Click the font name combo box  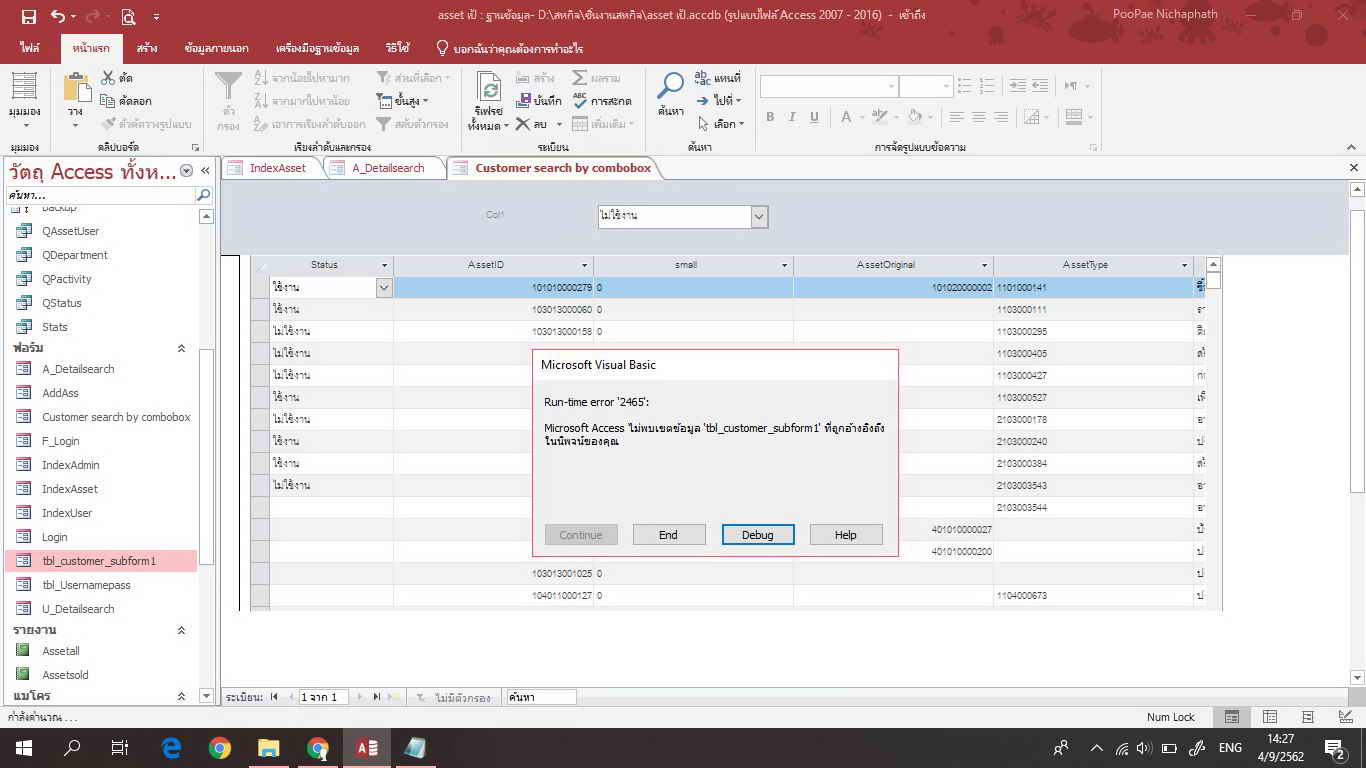pos(828,86)
